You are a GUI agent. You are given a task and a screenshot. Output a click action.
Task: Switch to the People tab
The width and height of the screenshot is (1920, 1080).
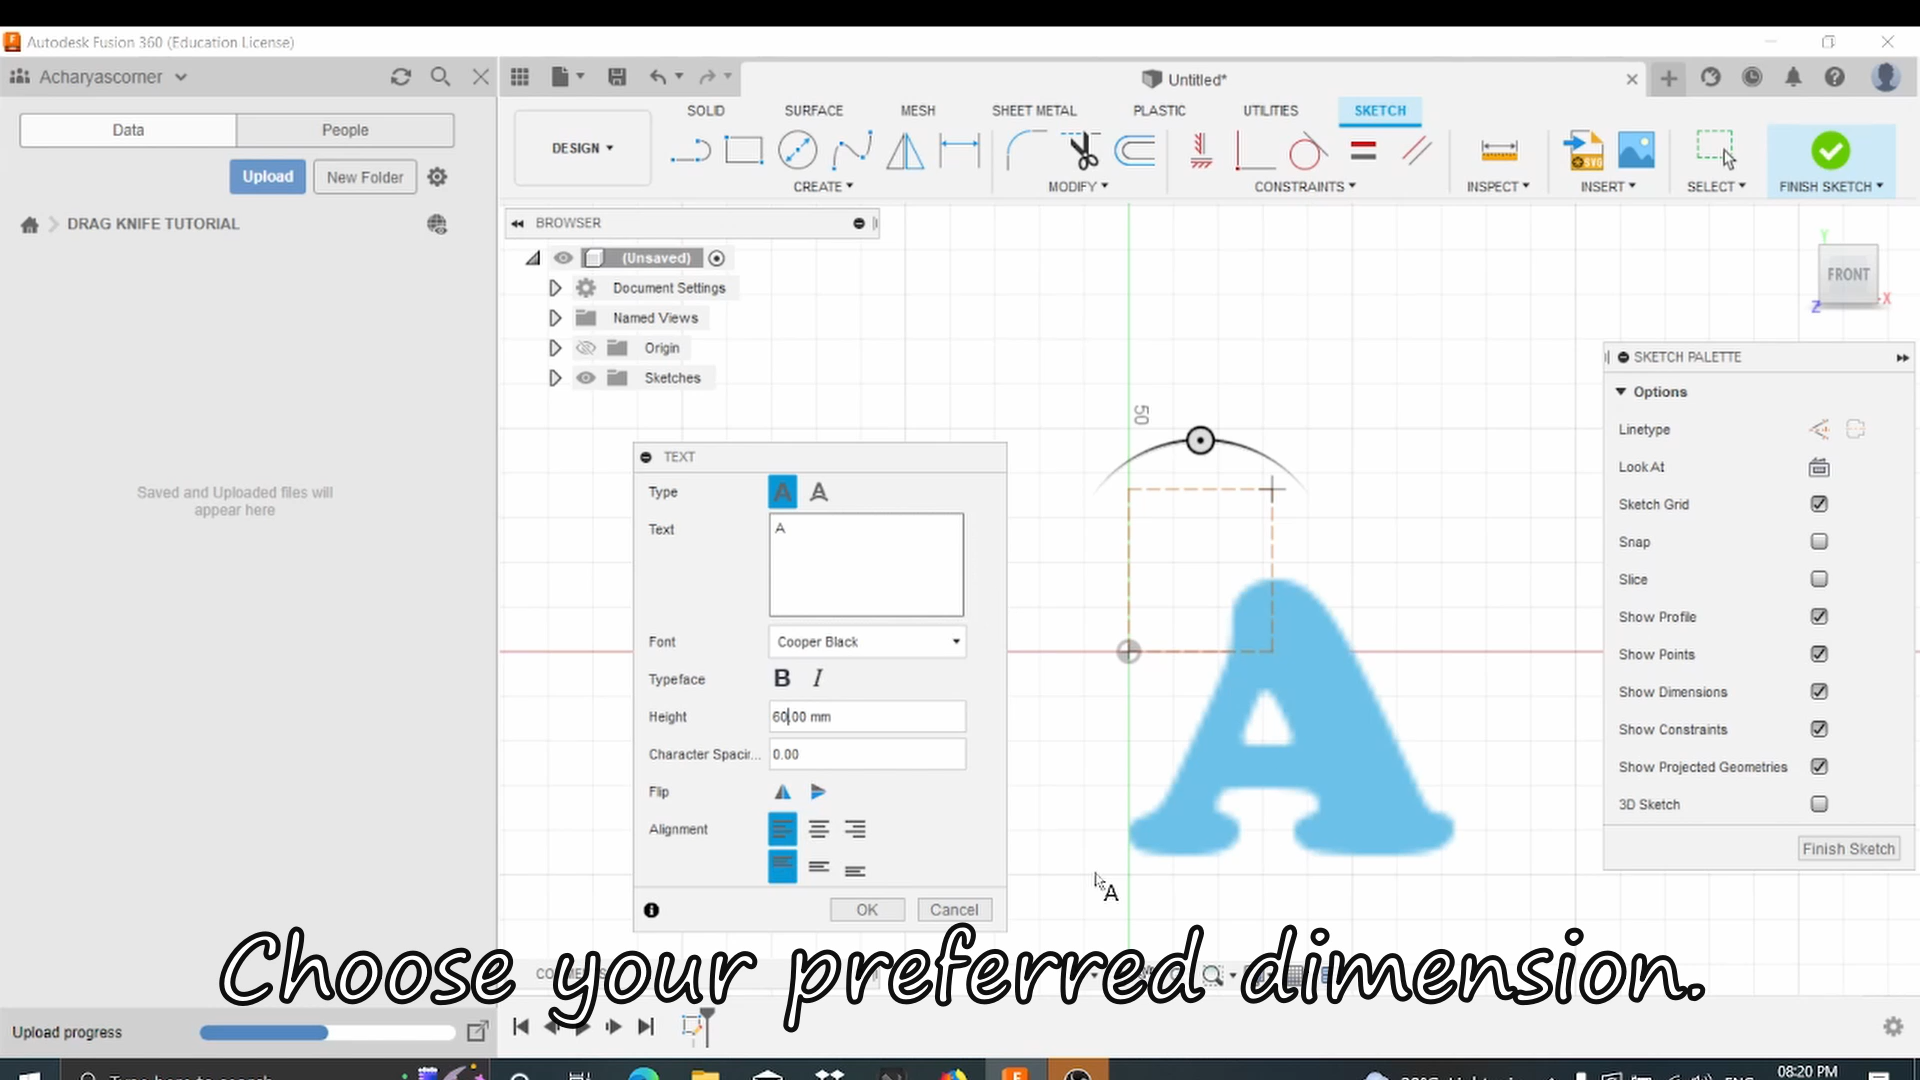click(x=345, y=130)
